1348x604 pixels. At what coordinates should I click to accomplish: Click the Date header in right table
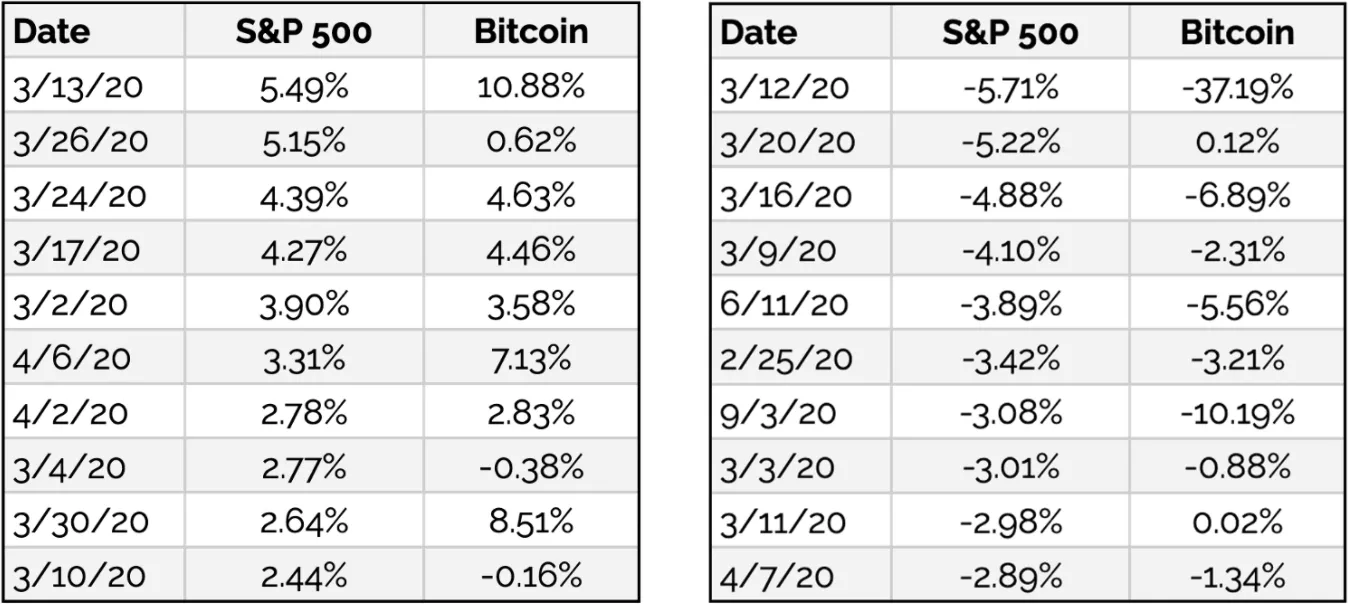point(758,32)
